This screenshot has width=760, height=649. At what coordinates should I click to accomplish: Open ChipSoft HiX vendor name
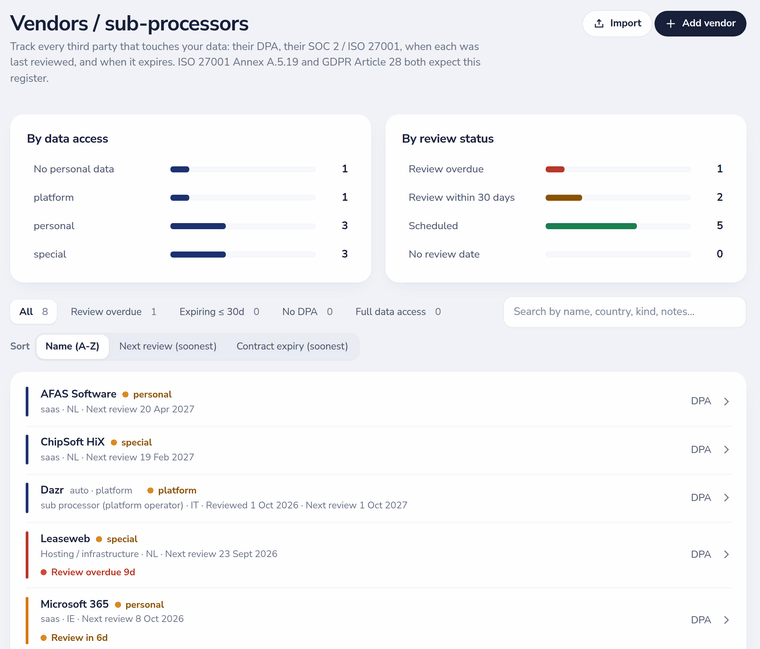pyautogui.click(x=72, y=442)
